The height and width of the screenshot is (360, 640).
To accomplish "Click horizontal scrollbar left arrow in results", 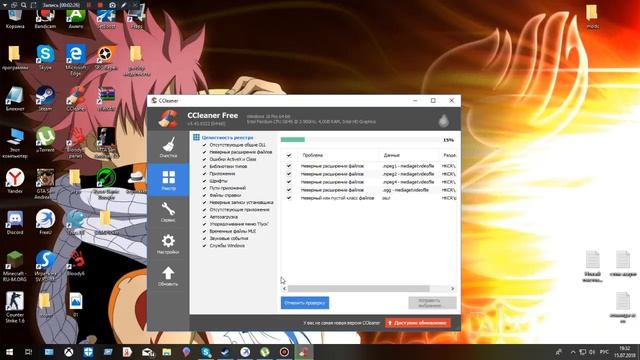I will (x=284, y=289).
